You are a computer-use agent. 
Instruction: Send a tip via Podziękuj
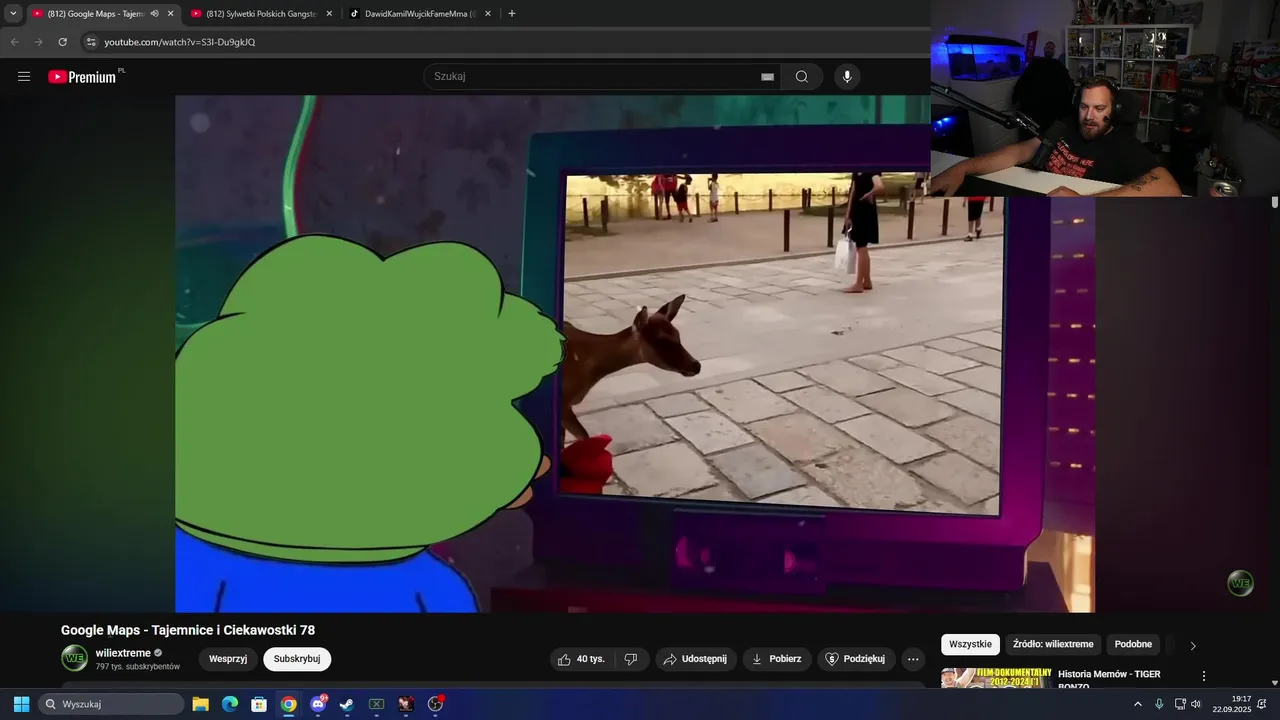(856, 659)
